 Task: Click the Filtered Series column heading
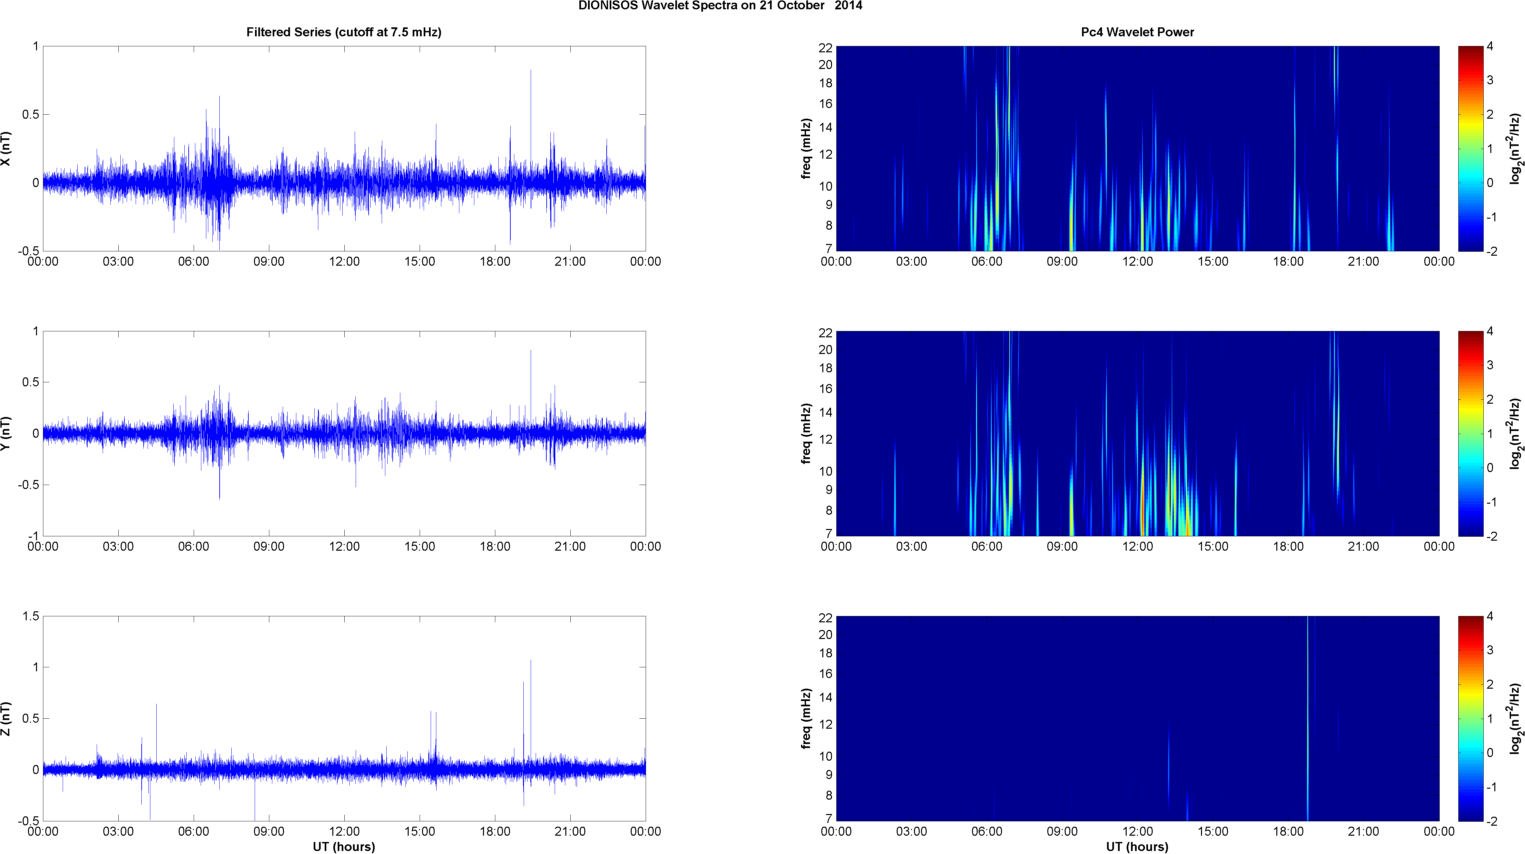(x=344, y=32)
